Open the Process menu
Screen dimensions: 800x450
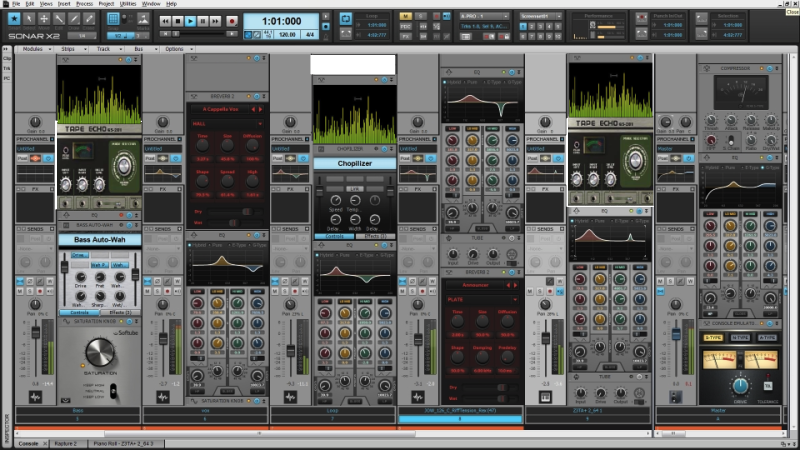click(84, 4)
